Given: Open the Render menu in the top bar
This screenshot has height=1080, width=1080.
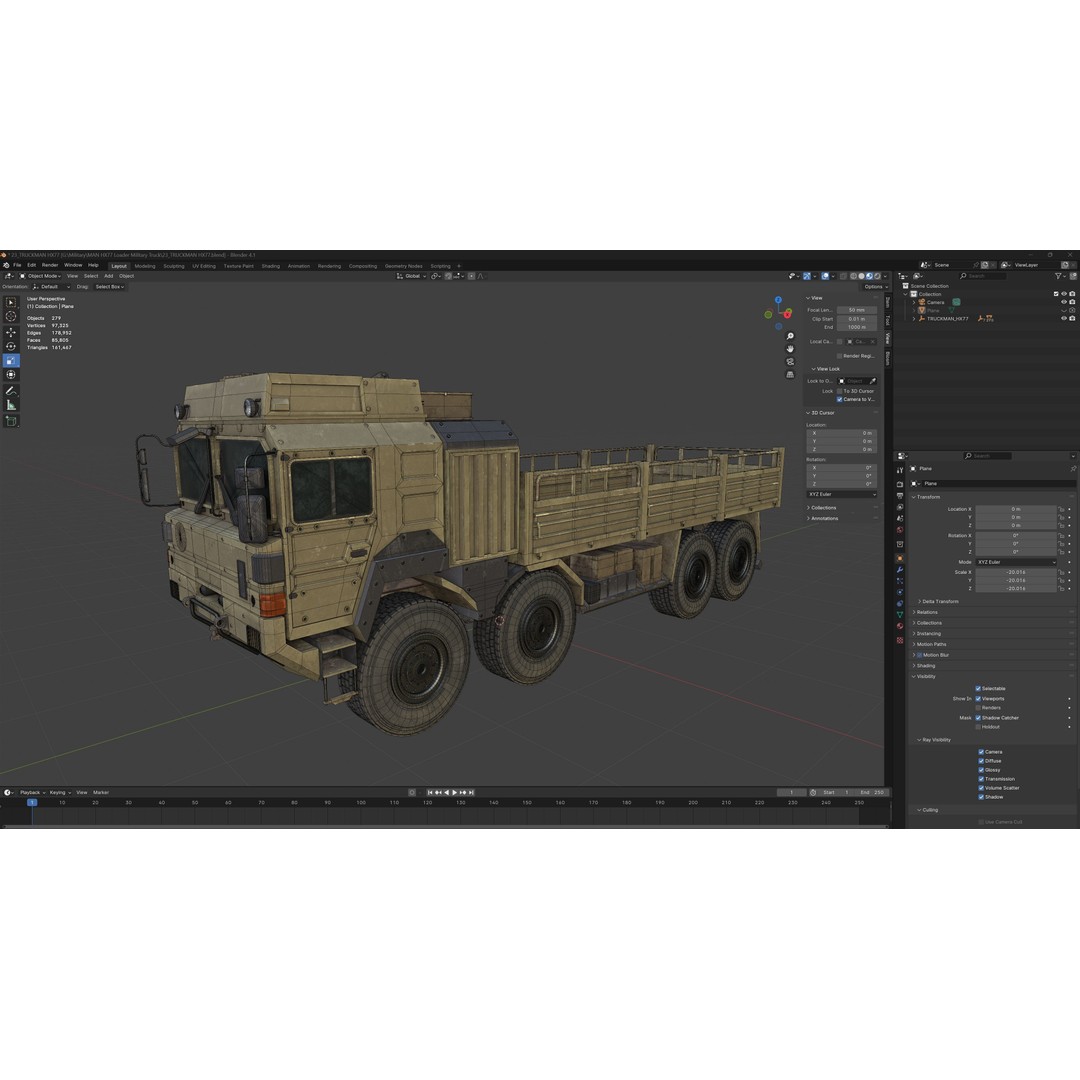Looking at the screenshot, I should (x=50, y=266).
